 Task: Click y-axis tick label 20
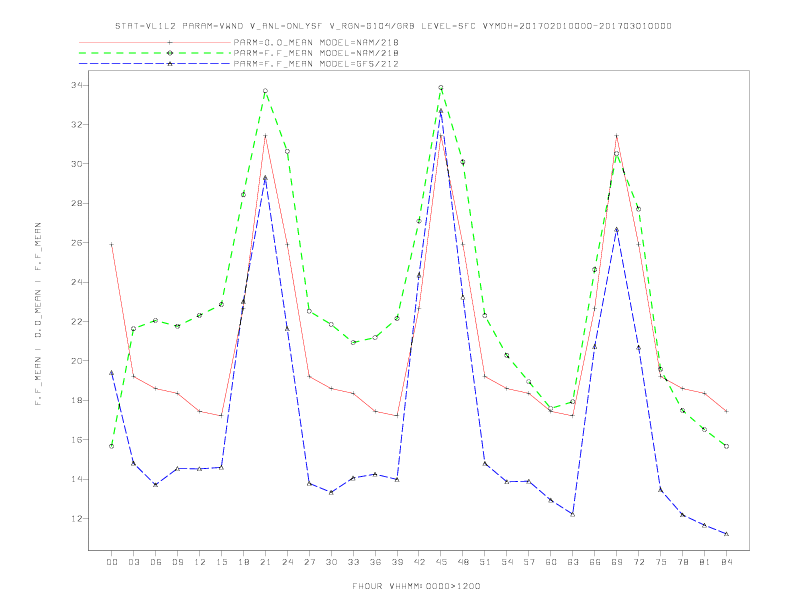pyautogui.click(x=77, y=361)
